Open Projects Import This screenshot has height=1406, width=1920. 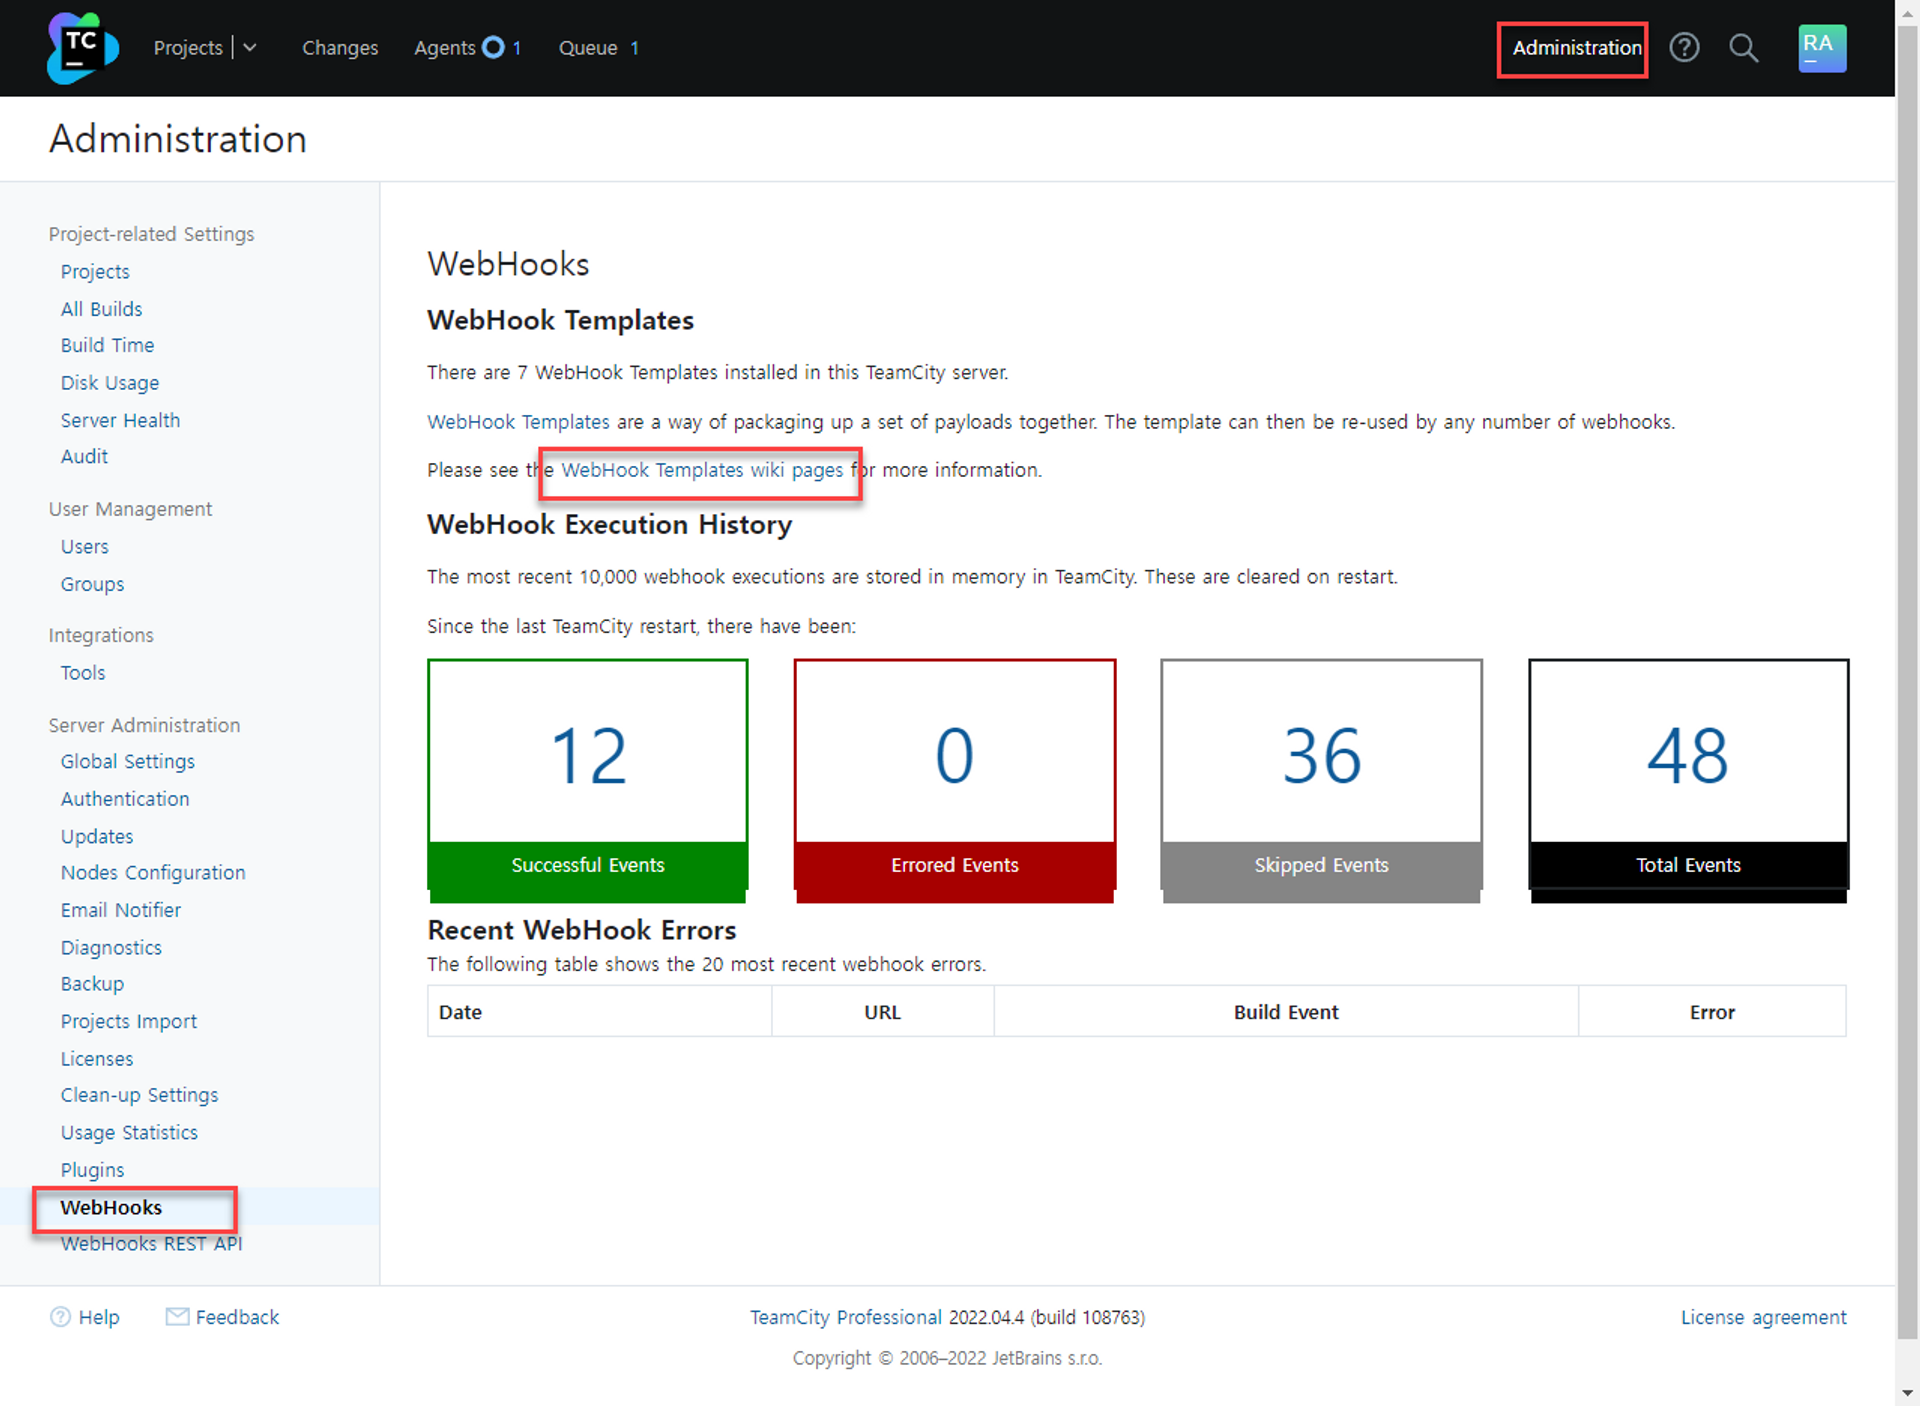tap(128, 1021)
